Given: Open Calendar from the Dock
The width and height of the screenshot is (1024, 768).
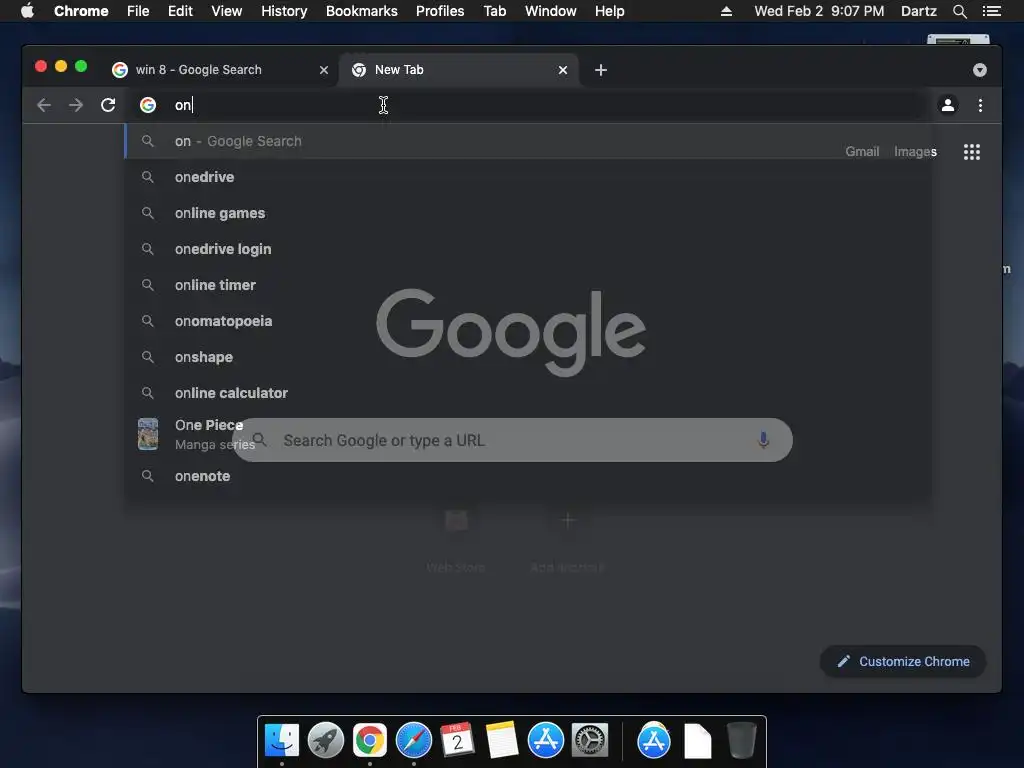Looking at the screenshot, I should (457, 741).
